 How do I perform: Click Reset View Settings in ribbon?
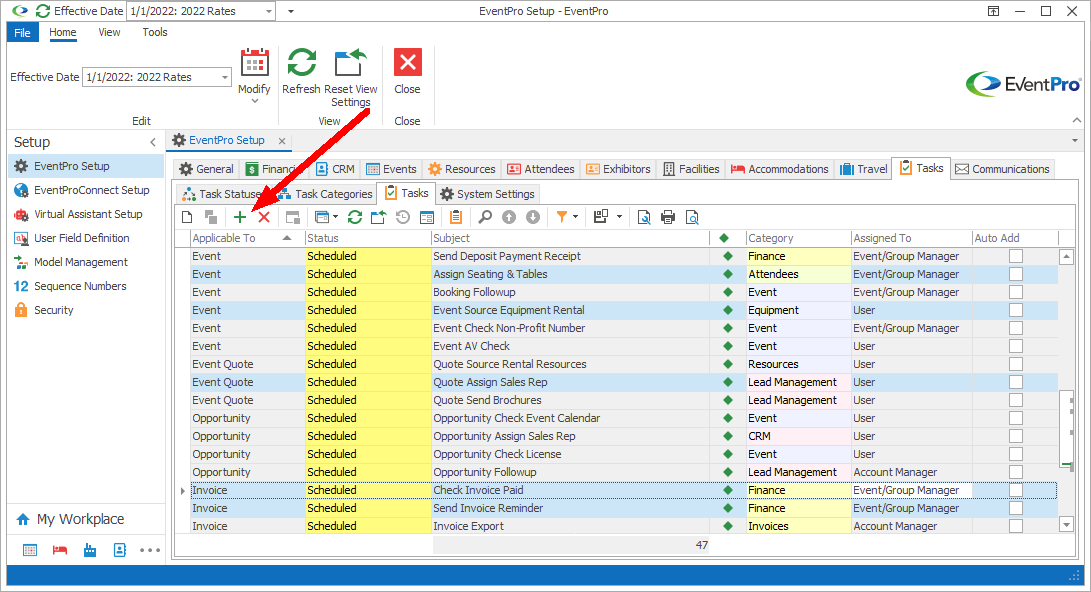coord(350,77)
